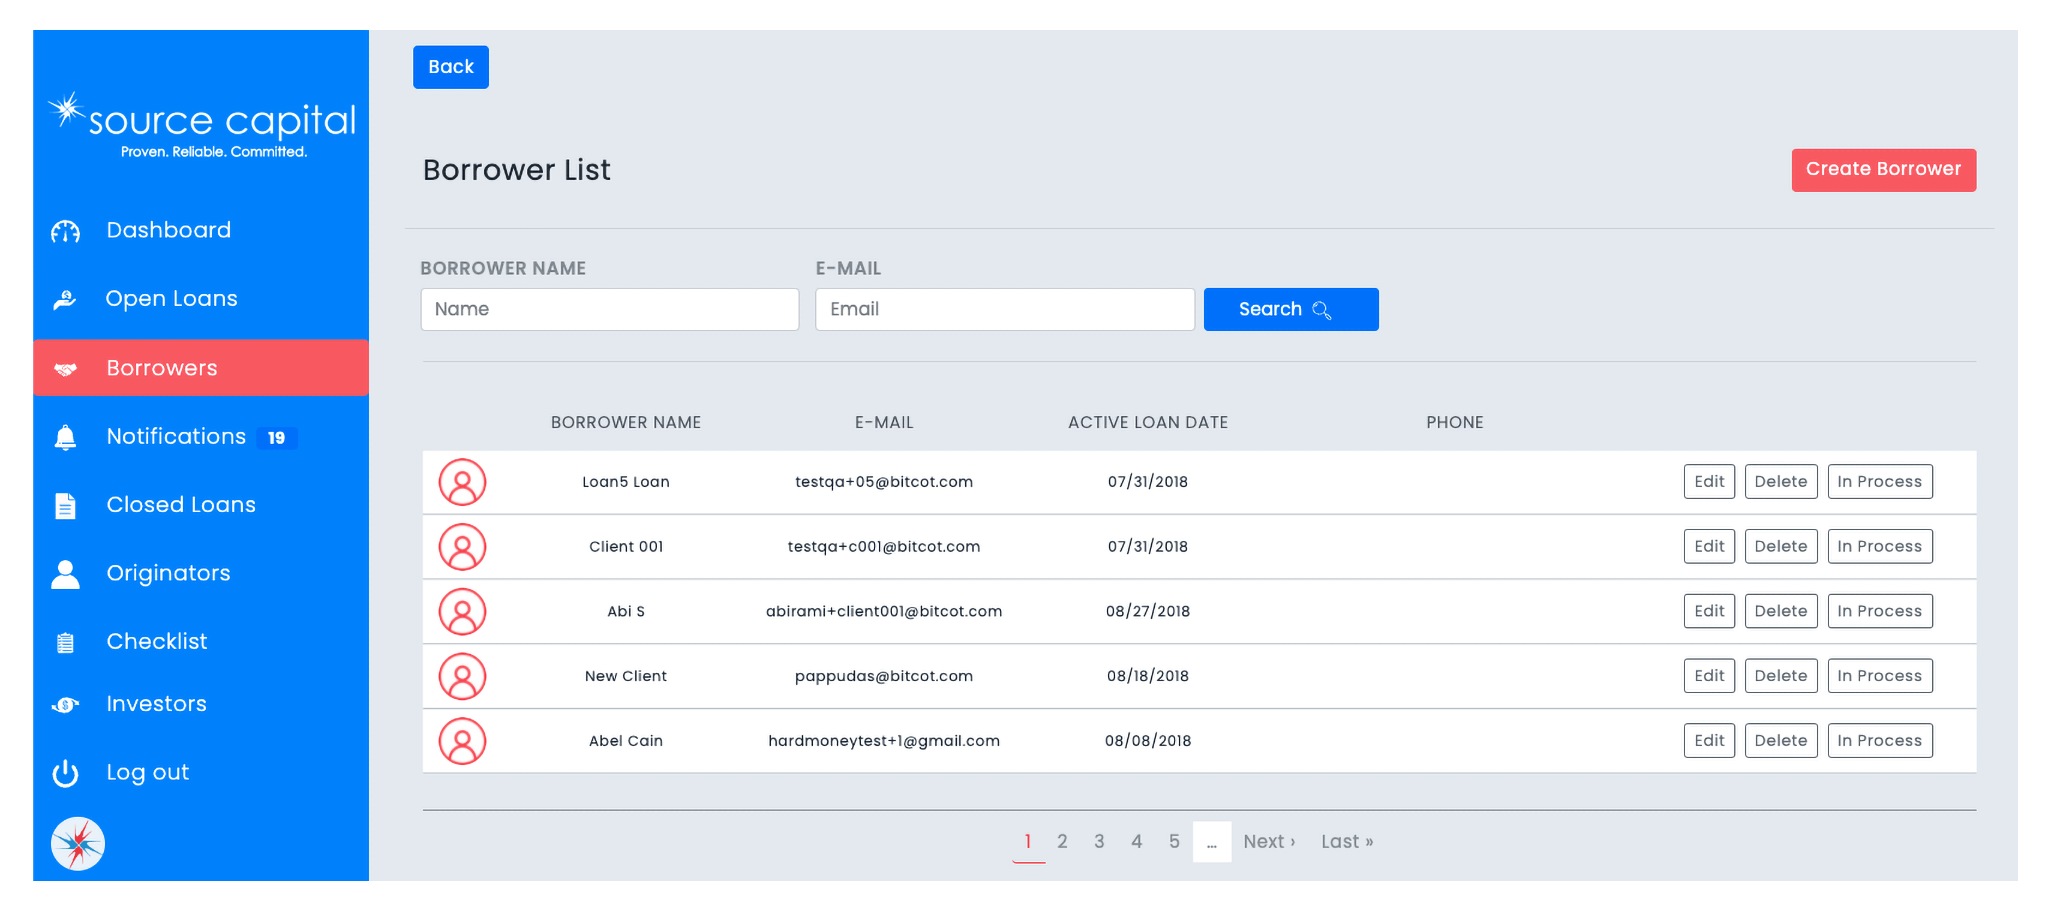Click the Open Loans hand icon

(65, 300)
